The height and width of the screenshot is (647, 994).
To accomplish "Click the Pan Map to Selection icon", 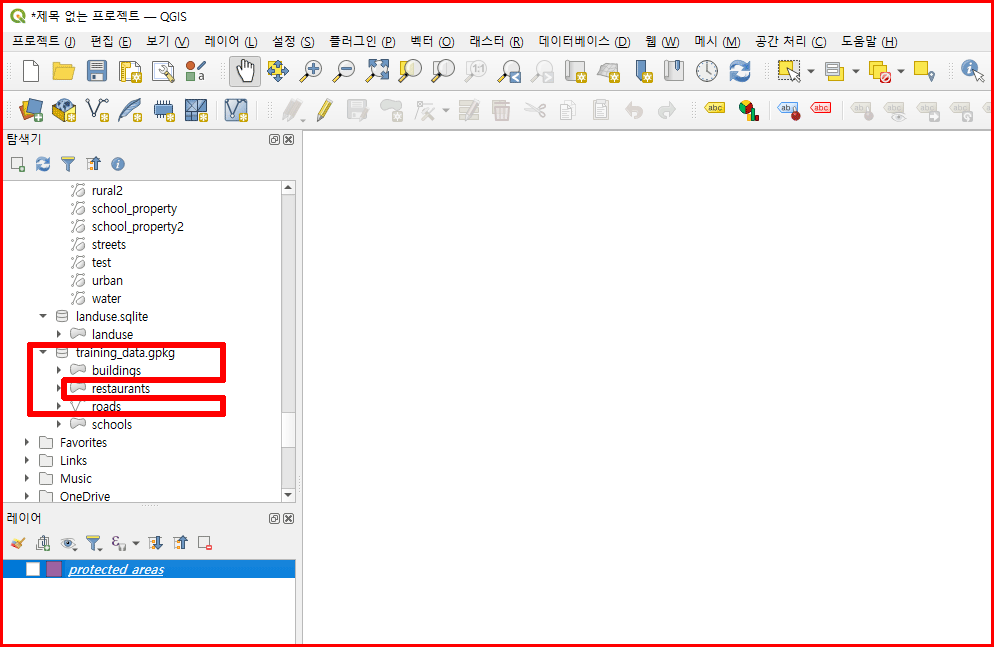I will pyautogui.click(x=278, y=71).
